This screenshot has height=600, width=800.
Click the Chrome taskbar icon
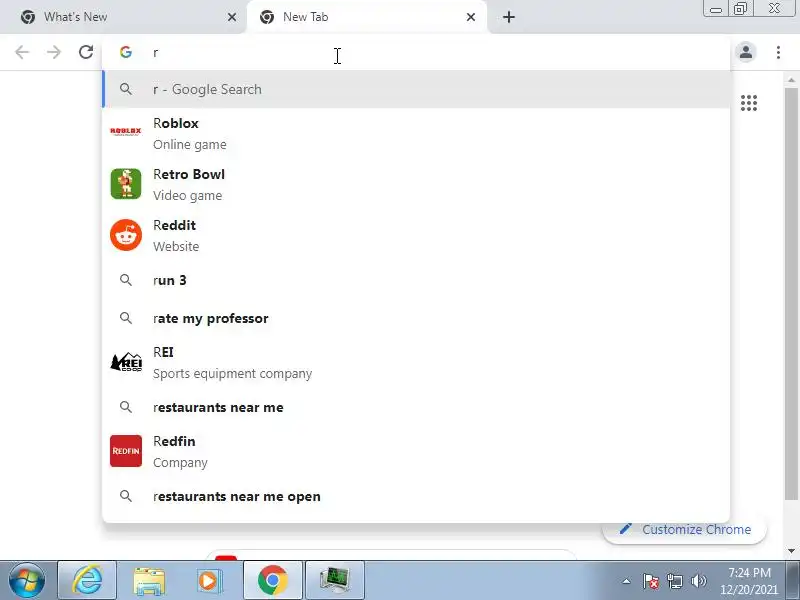coord(272,580)
